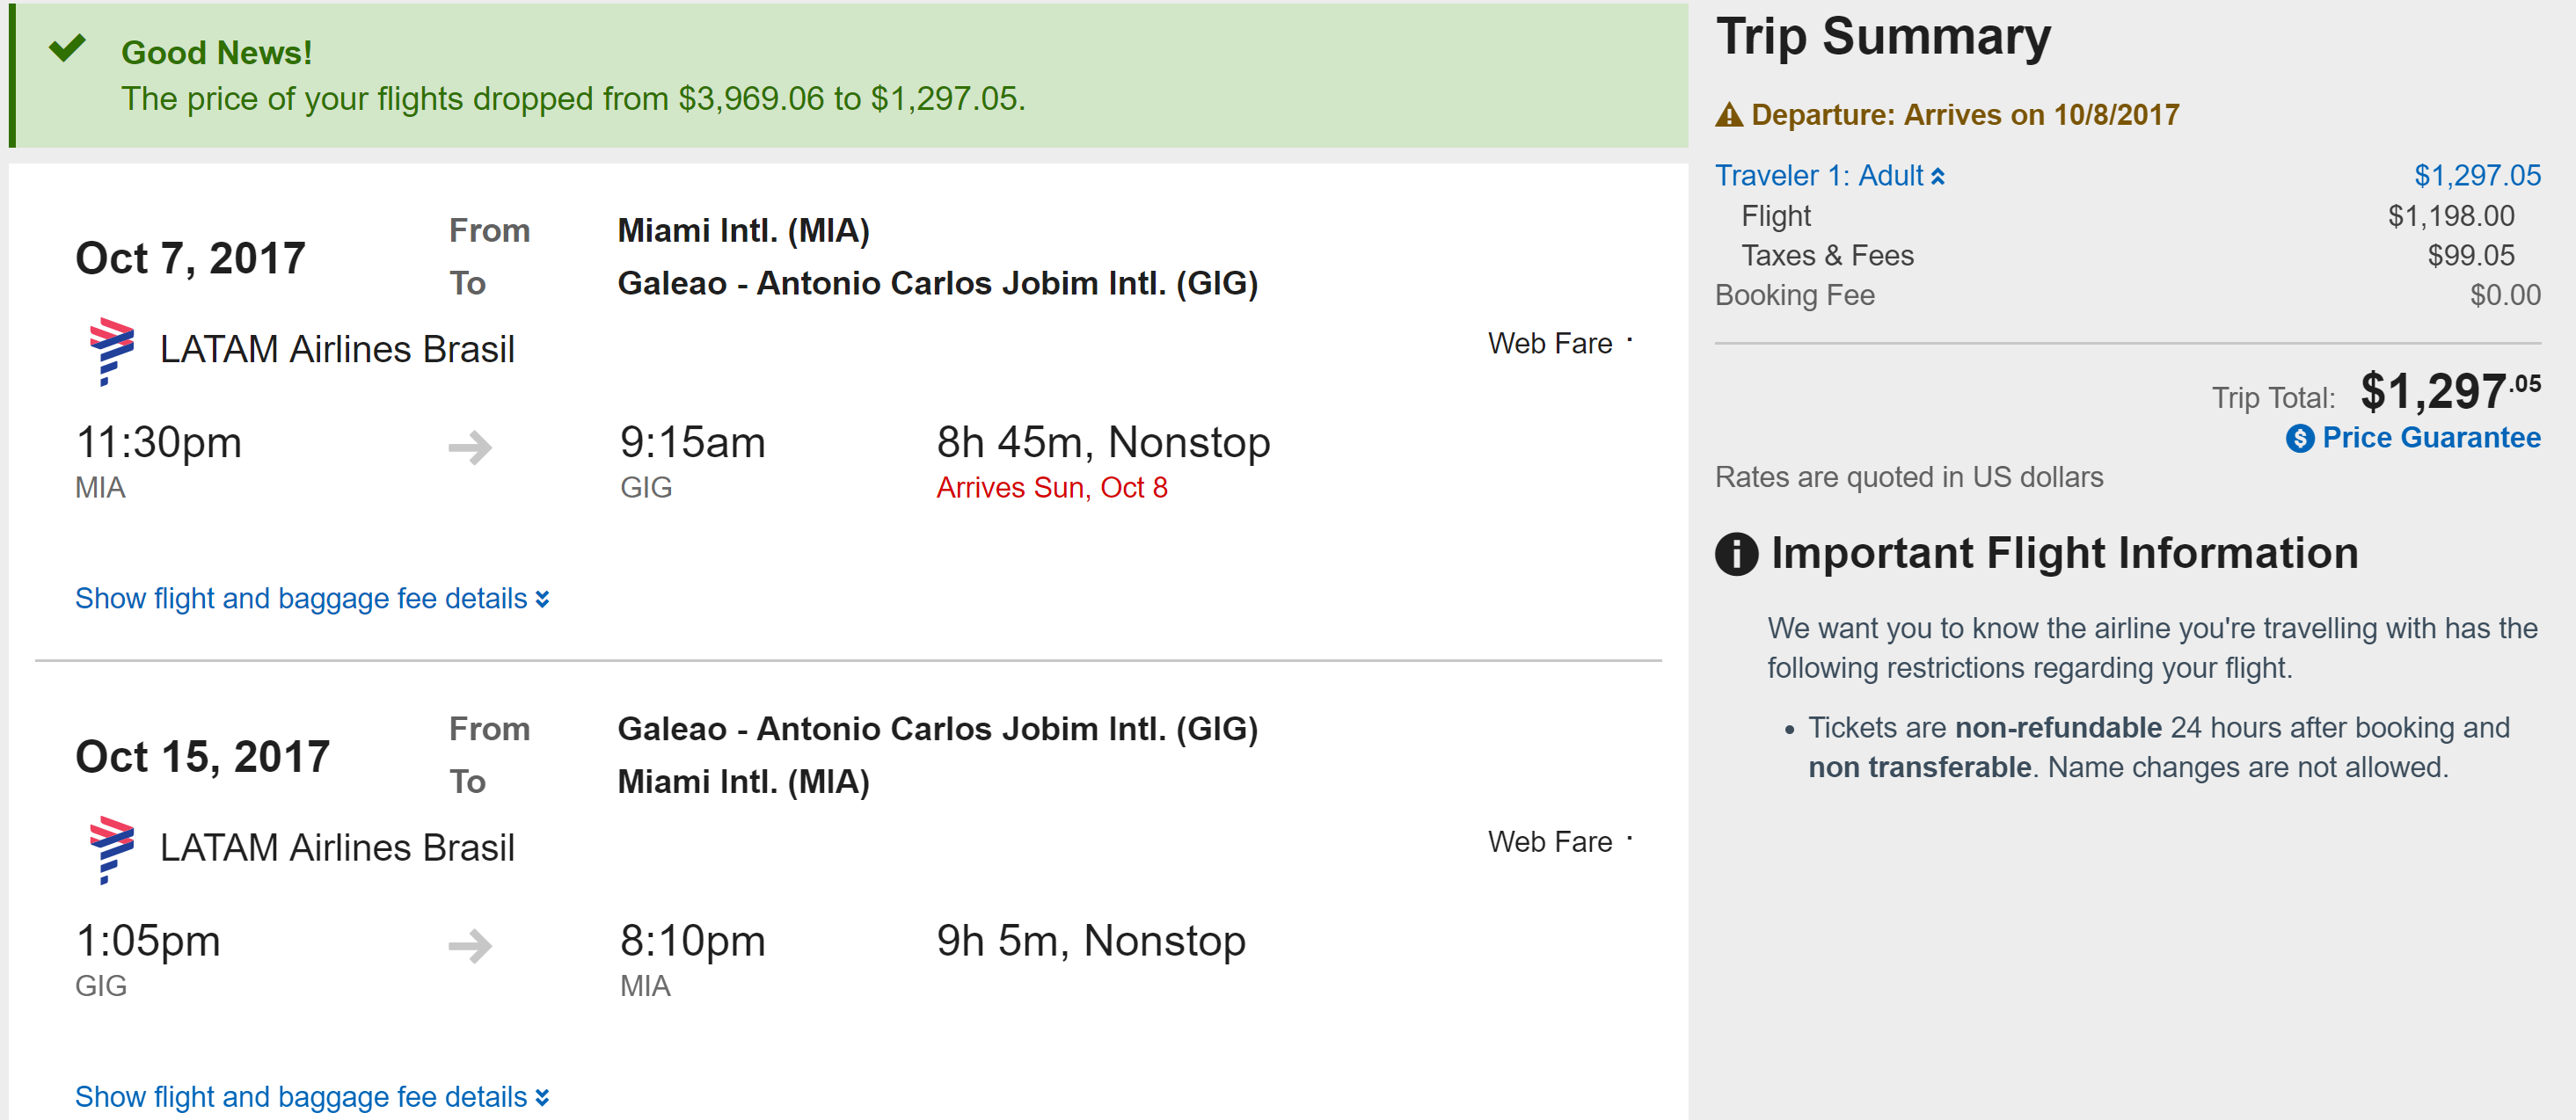Expand Oct 15 flight and baggage fee details

click(312, 1096)
